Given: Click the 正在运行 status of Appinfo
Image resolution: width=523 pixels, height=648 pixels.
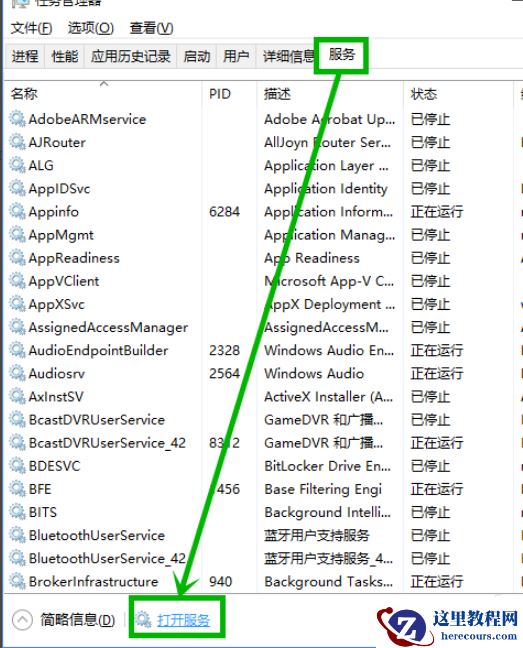Looking at the screenshot, I should [437, 212].
